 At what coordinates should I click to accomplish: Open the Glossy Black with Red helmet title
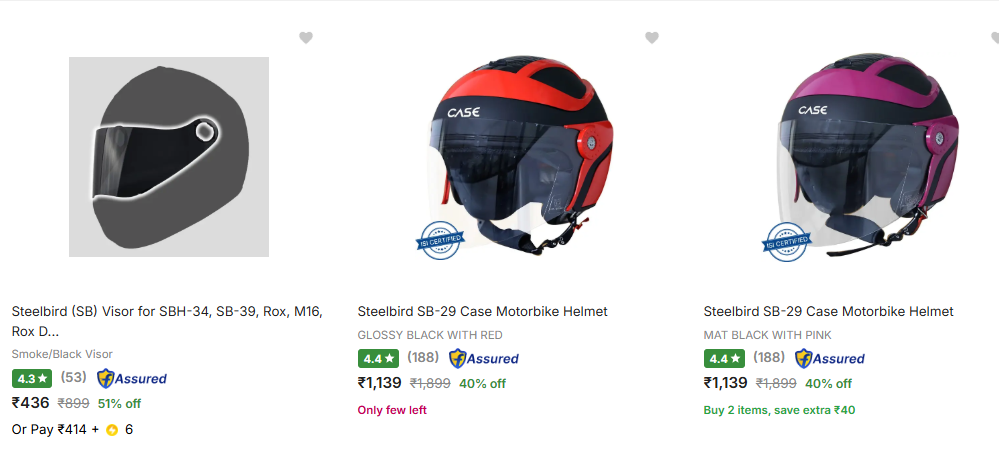[482, 312]
